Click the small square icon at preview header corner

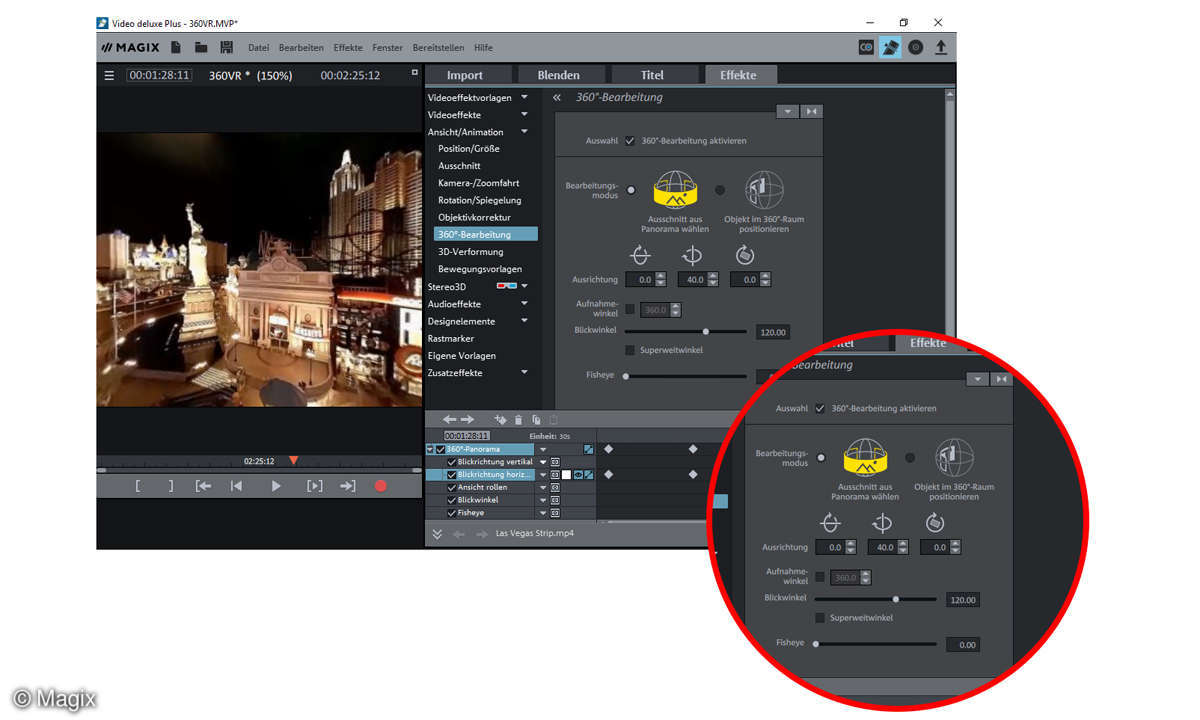tap(414, 72)
